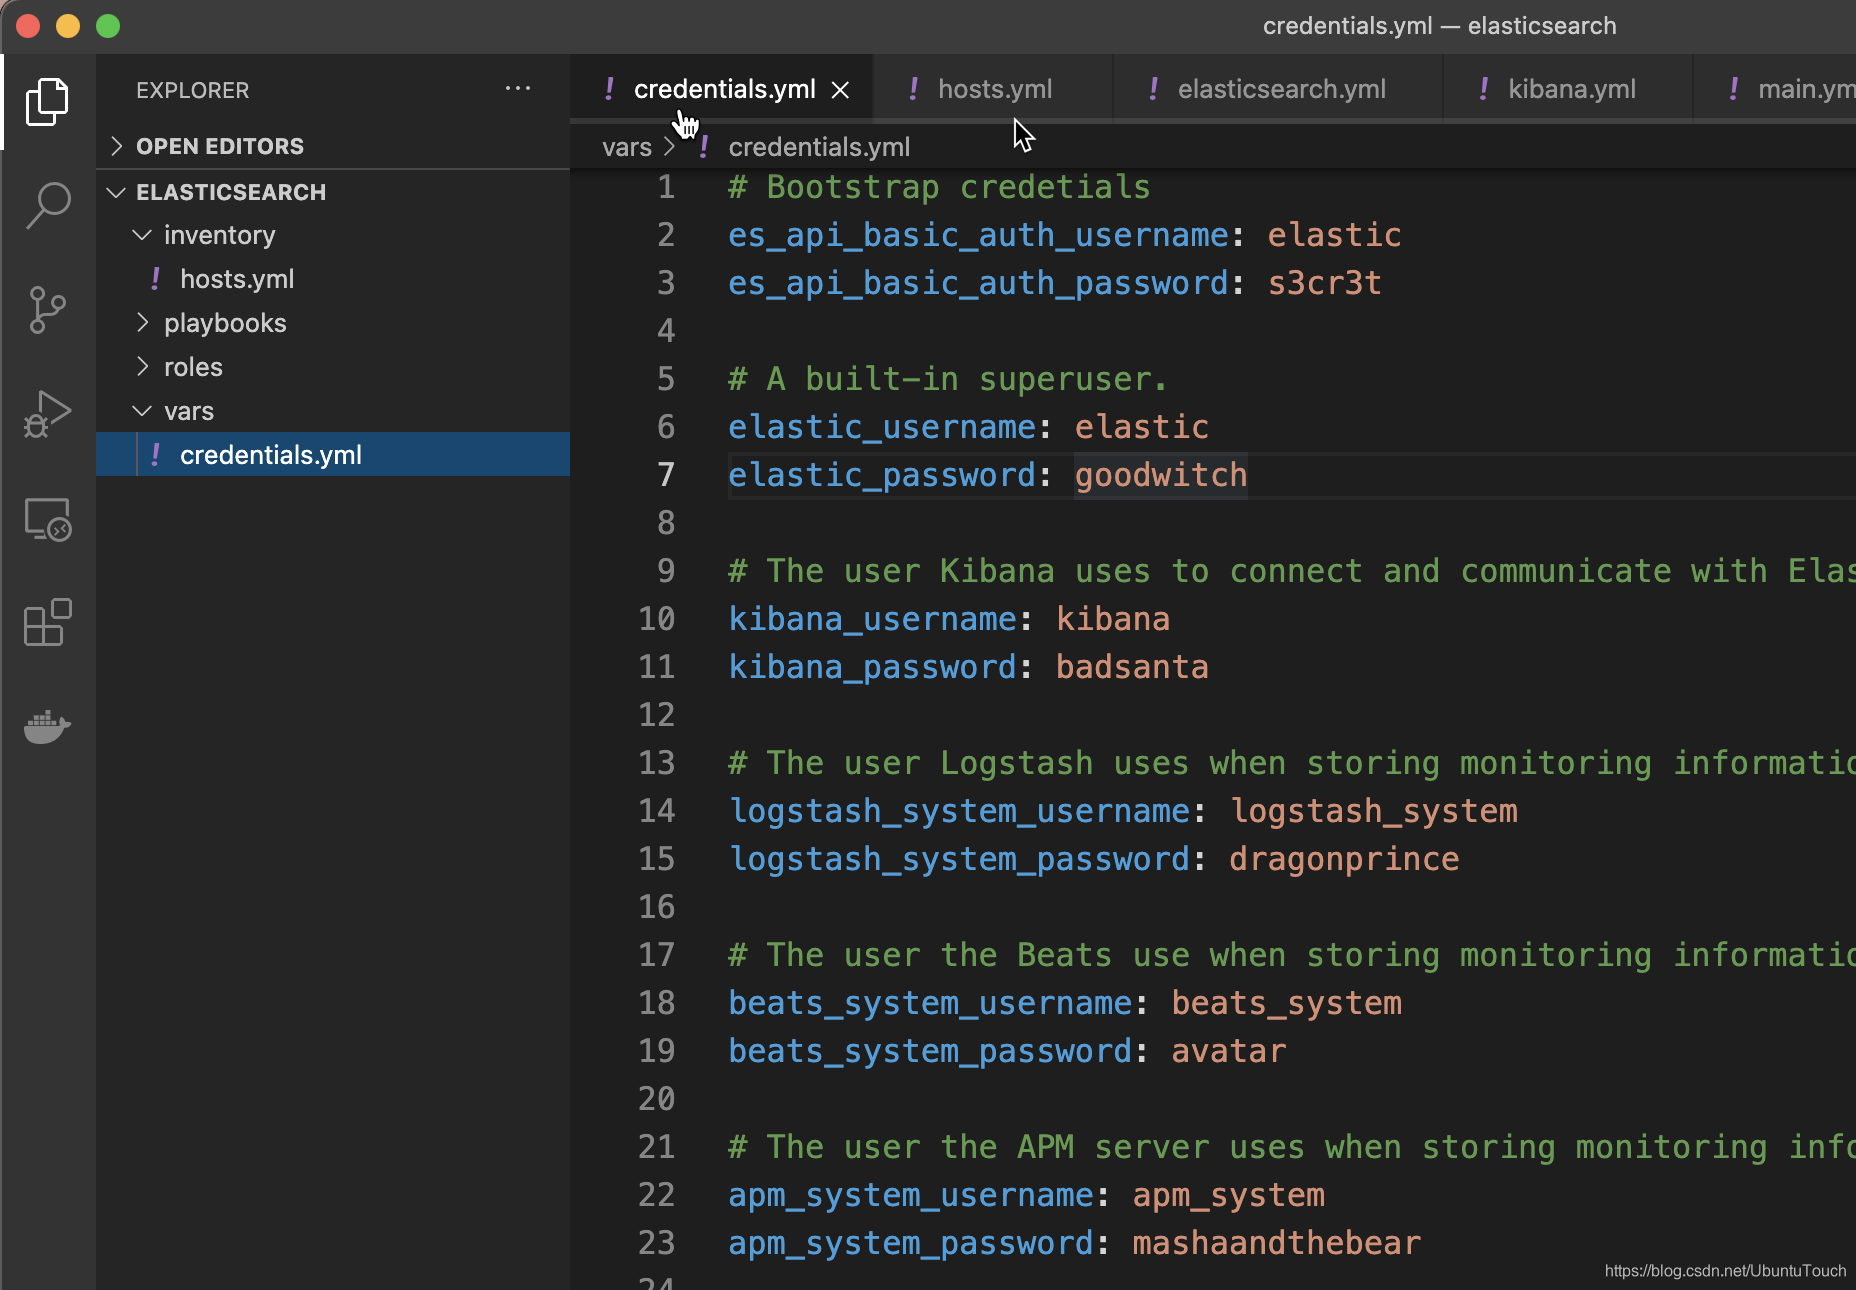Open the Search view icon
The height and width of the screenshot is (1290, 1856).
pyautogui.click(x=47, y=205)
